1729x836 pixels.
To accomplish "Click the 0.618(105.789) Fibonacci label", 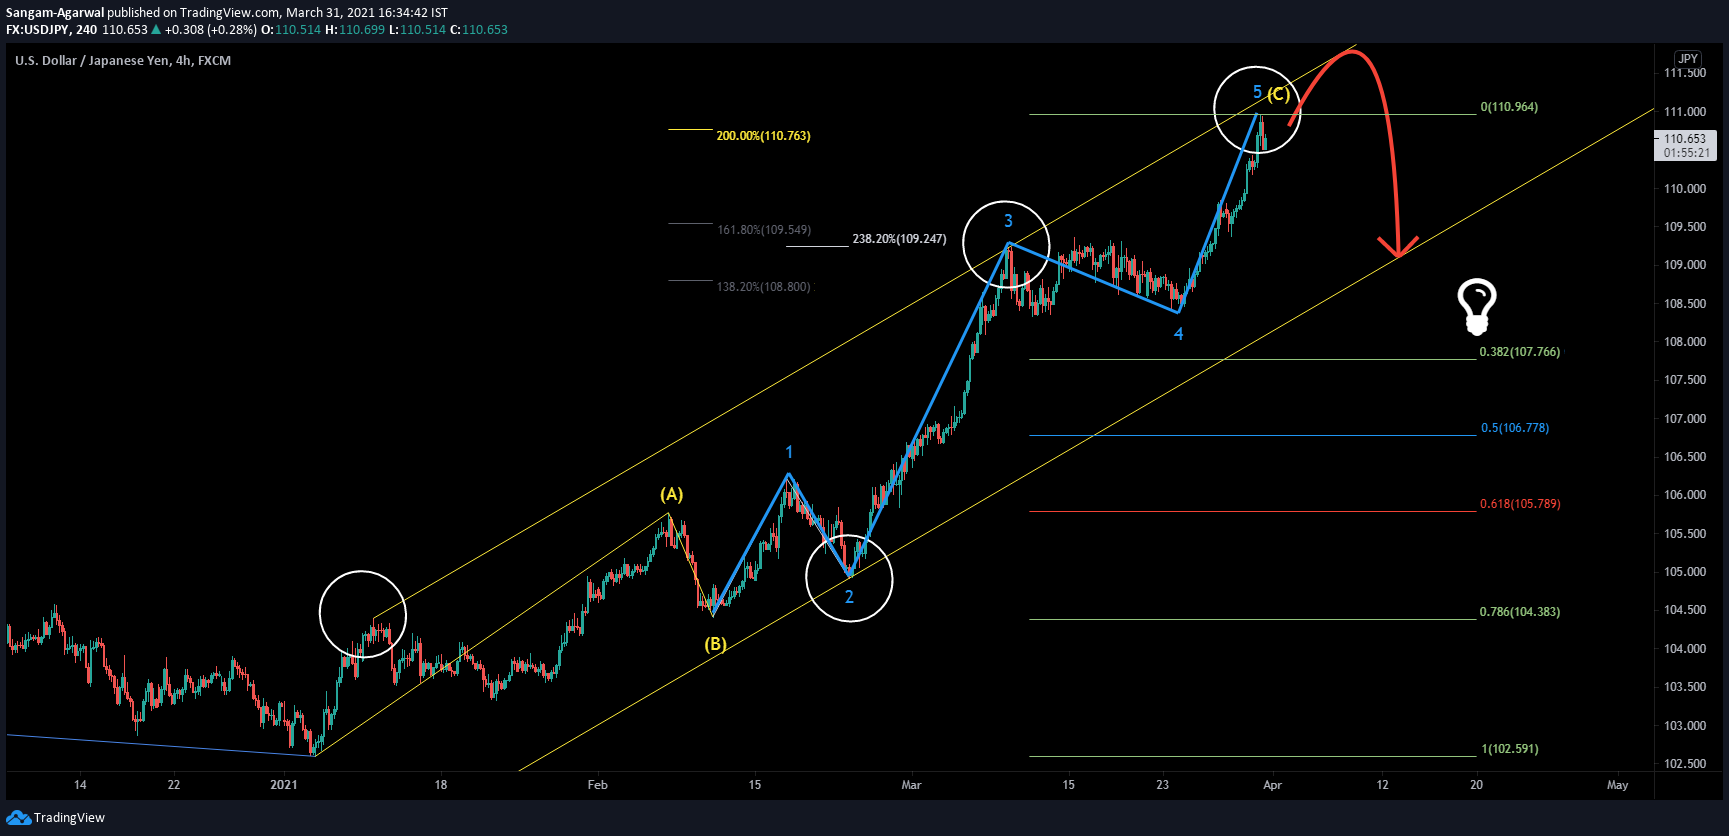I will [1520, 504].
